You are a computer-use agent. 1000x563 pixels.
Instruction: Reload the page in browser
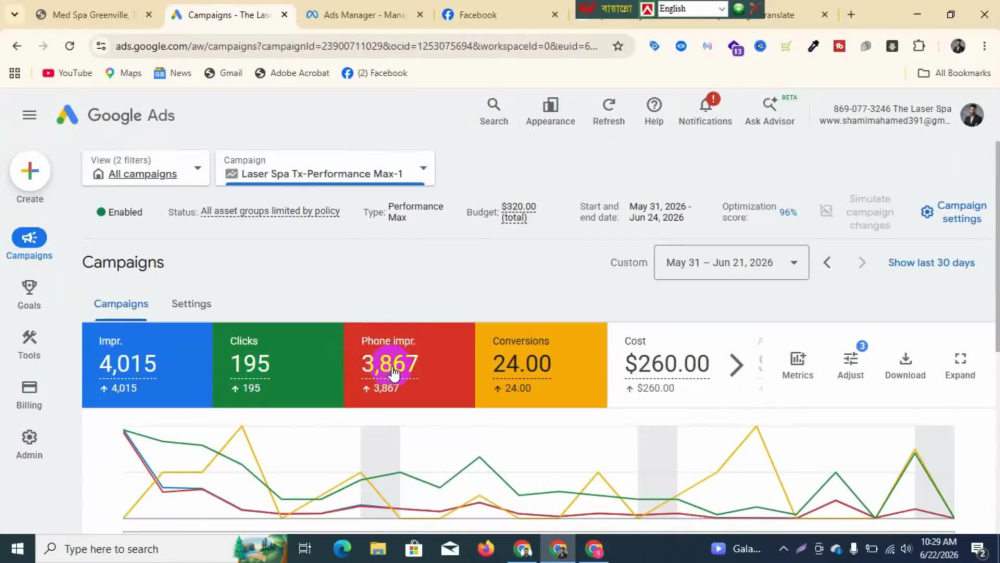[70, 46]
